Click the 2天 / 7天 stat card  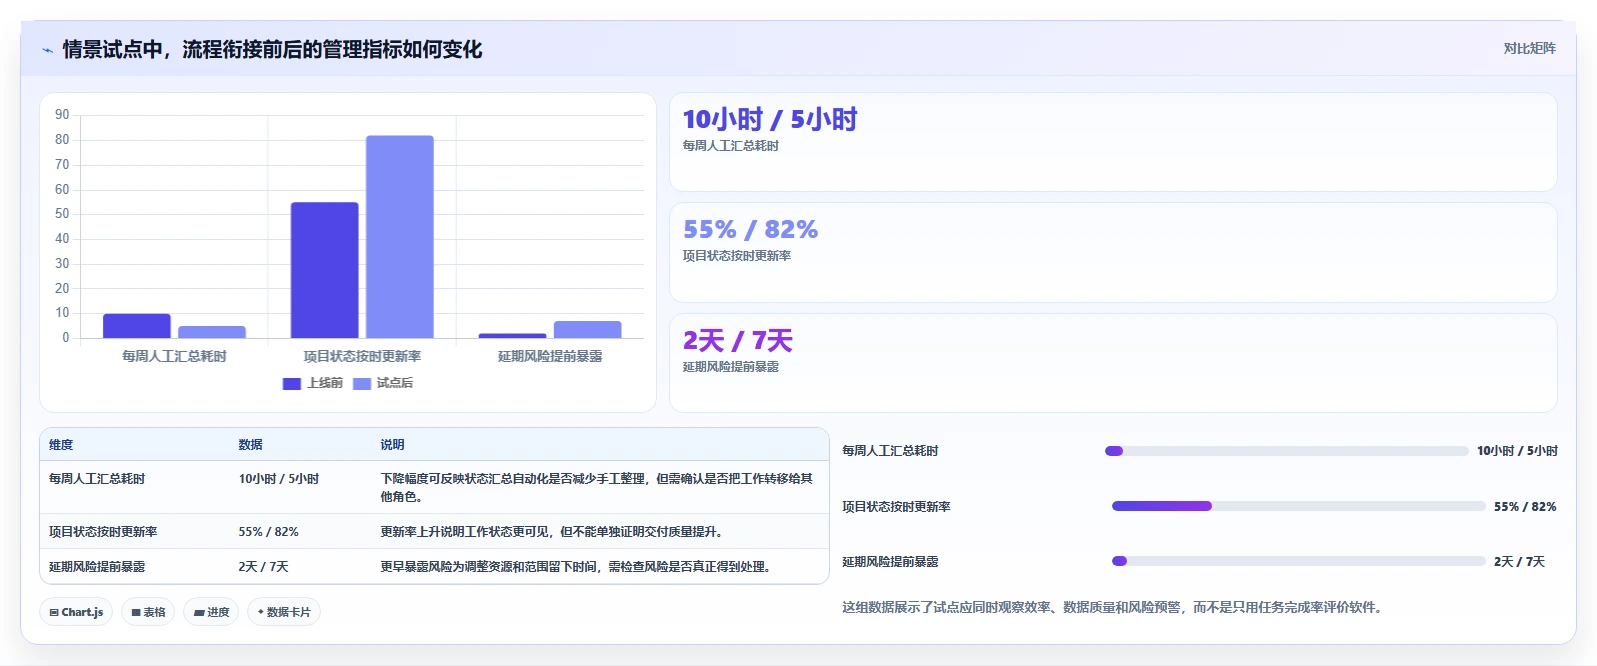click(1113, 363)
